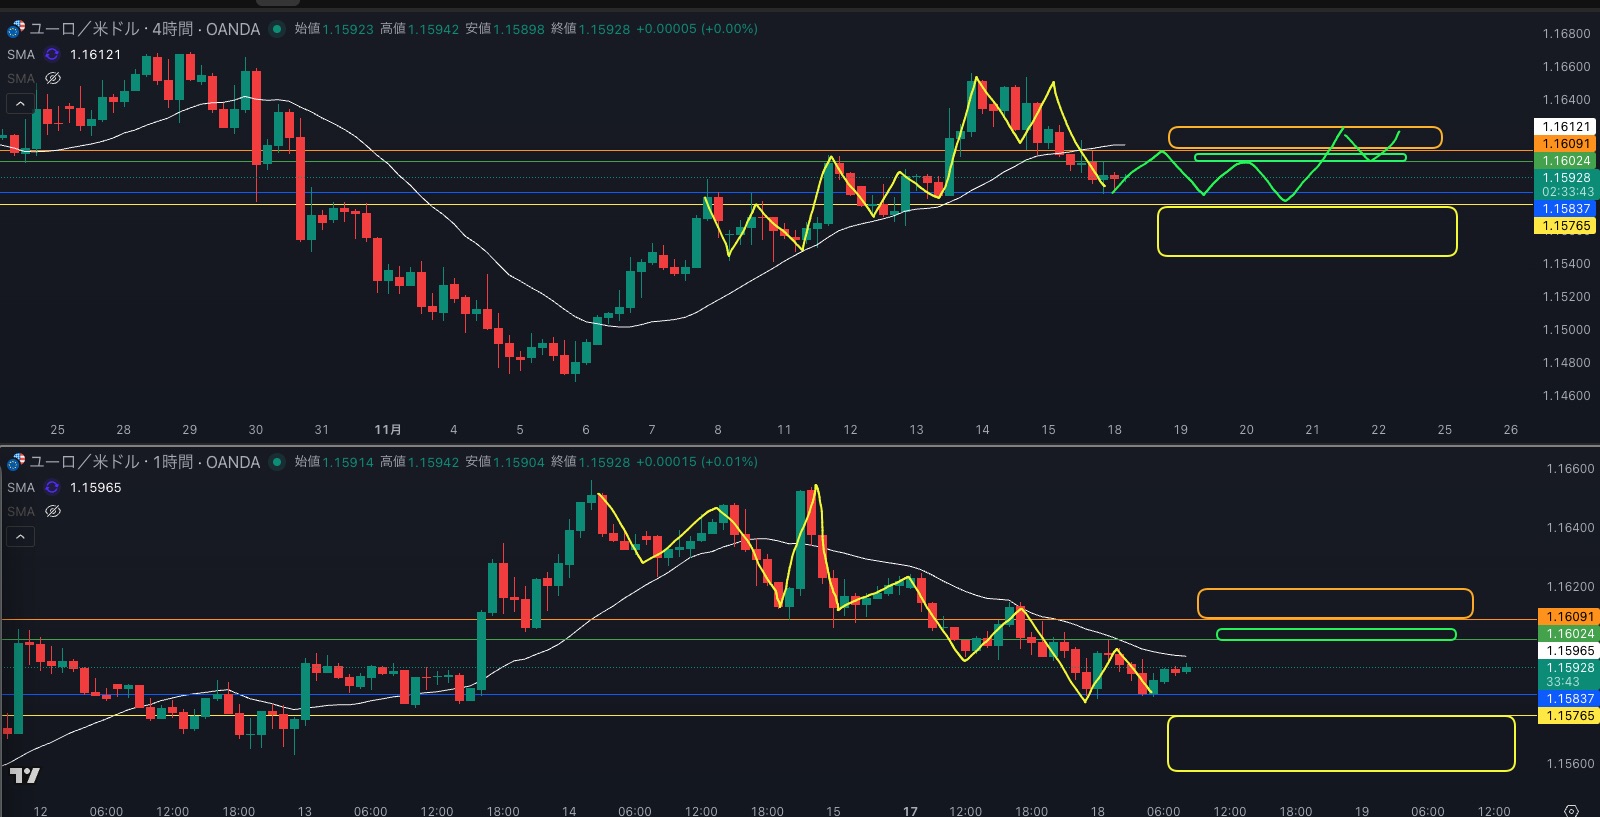
Task: Click the TradingView logo in lower chart
Action: pos(24,775)
